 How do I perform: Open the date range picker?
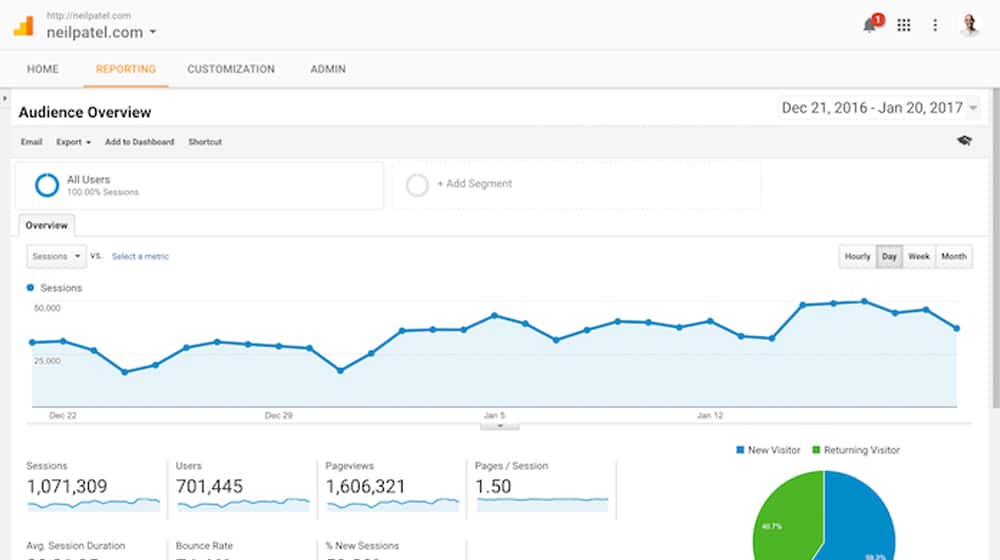click(879, 108)
